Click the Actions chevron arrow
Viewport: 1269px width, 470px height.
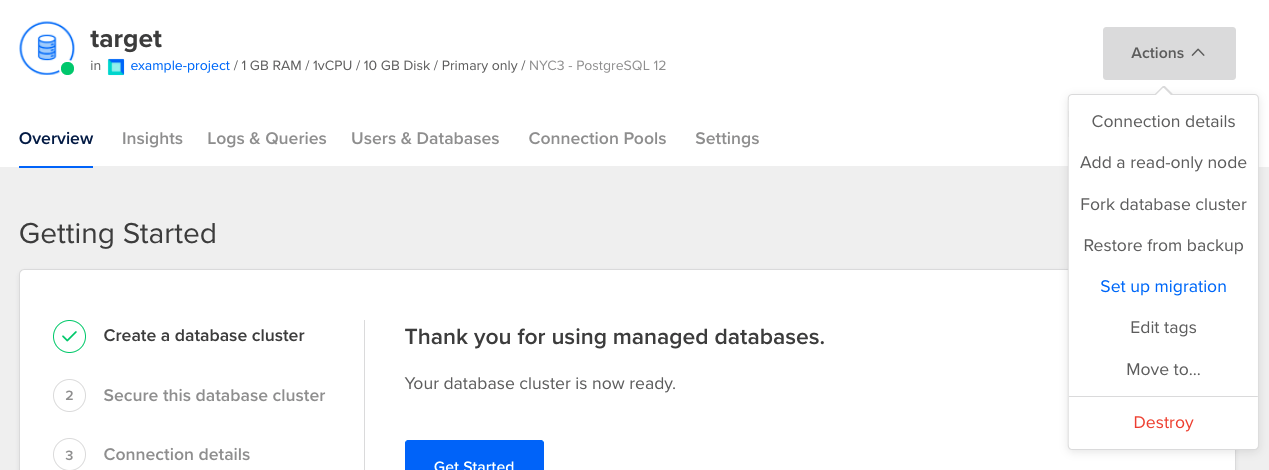tap(1198, 53)
